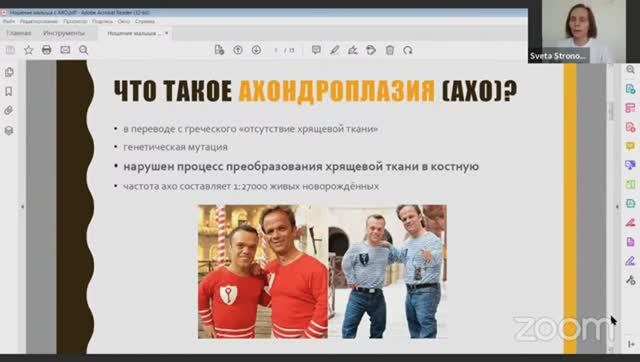
Task: Click bullet "частота ахо составляет 1:27000"
Action: point(251,187)
